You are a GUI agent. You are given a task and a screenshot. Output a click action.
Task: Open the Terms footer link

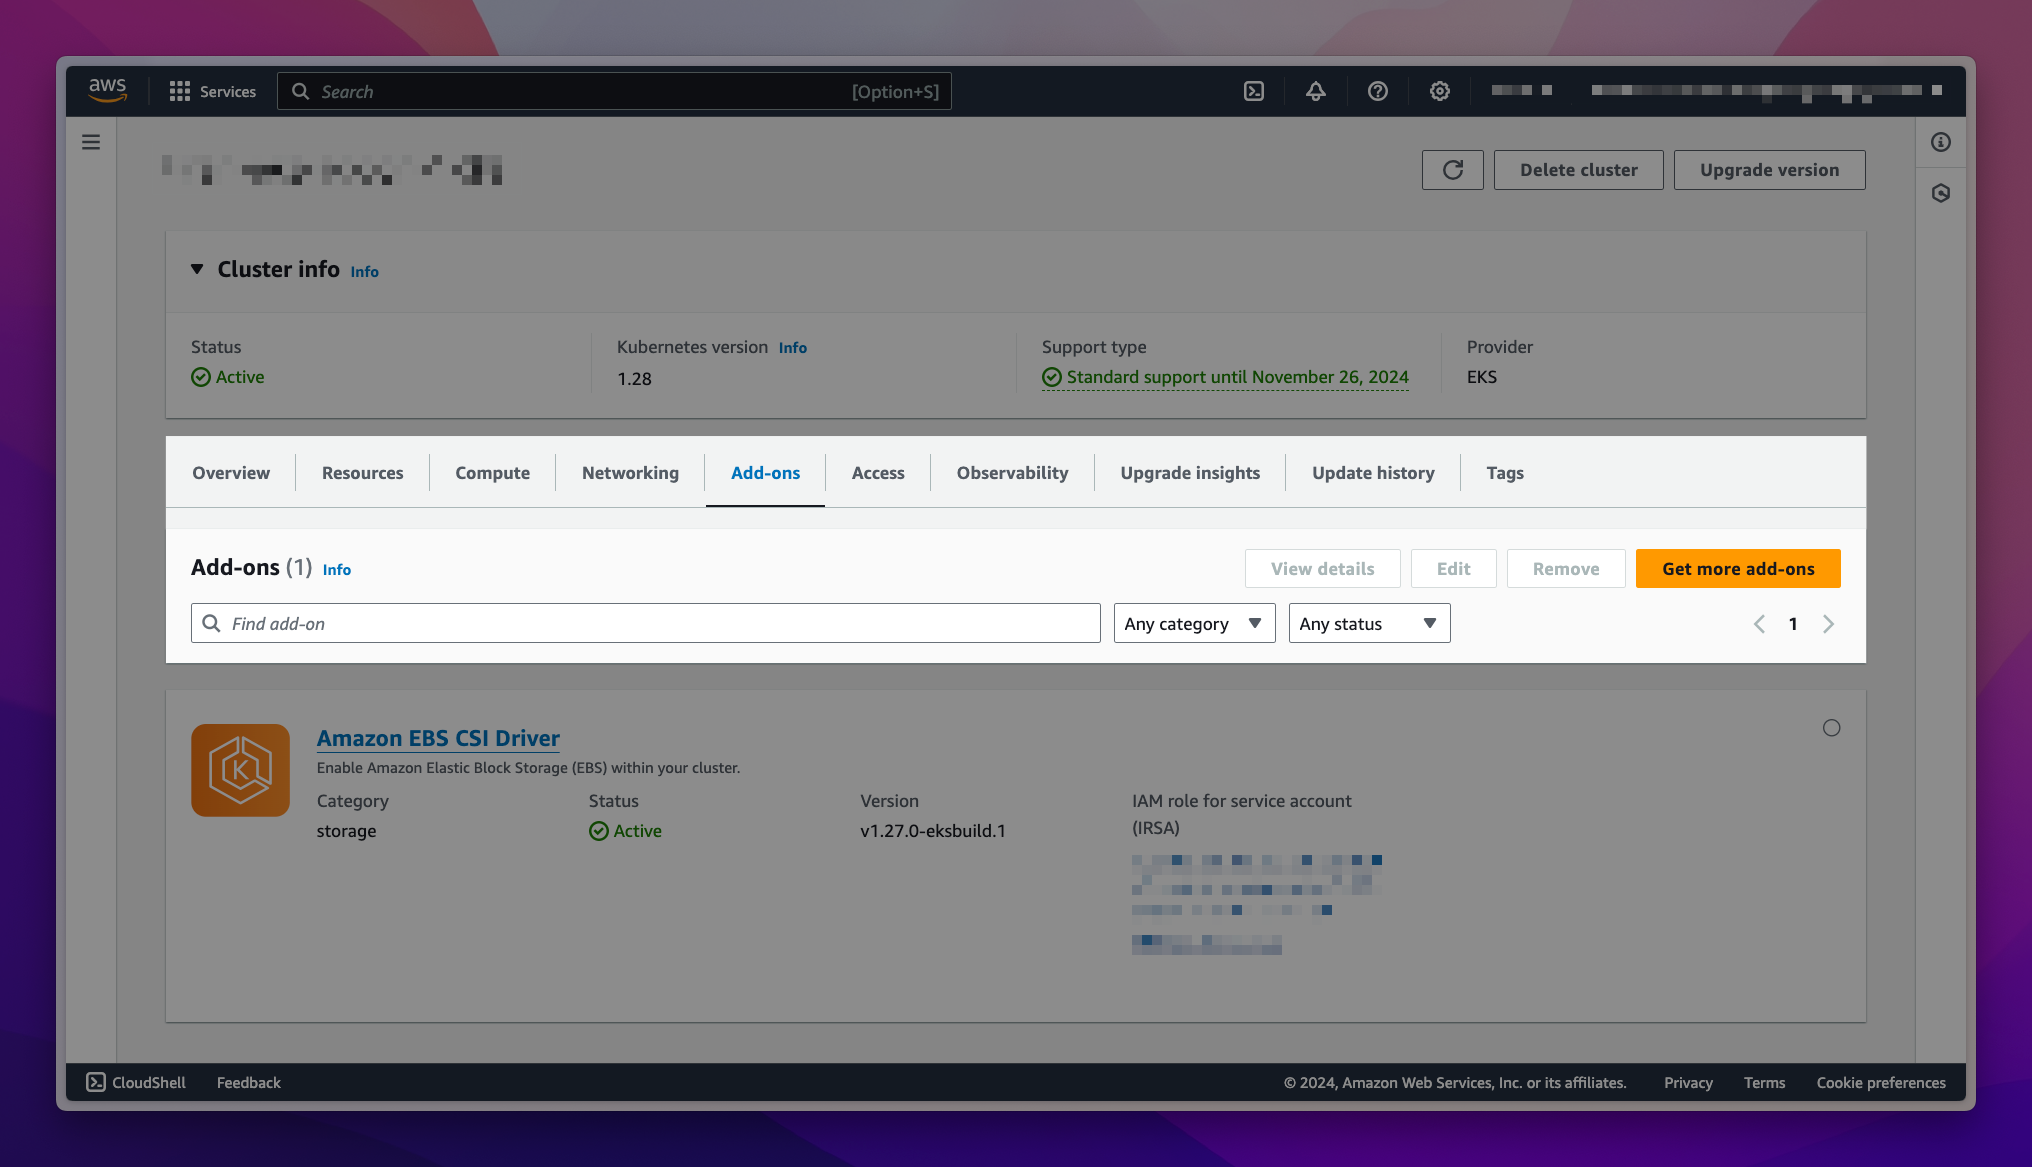point(1764,1082)
